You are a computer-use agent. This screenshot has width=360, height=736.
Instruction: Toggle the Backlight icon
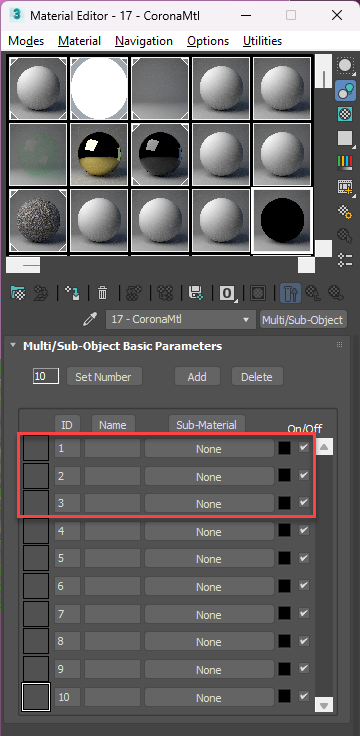345,91
